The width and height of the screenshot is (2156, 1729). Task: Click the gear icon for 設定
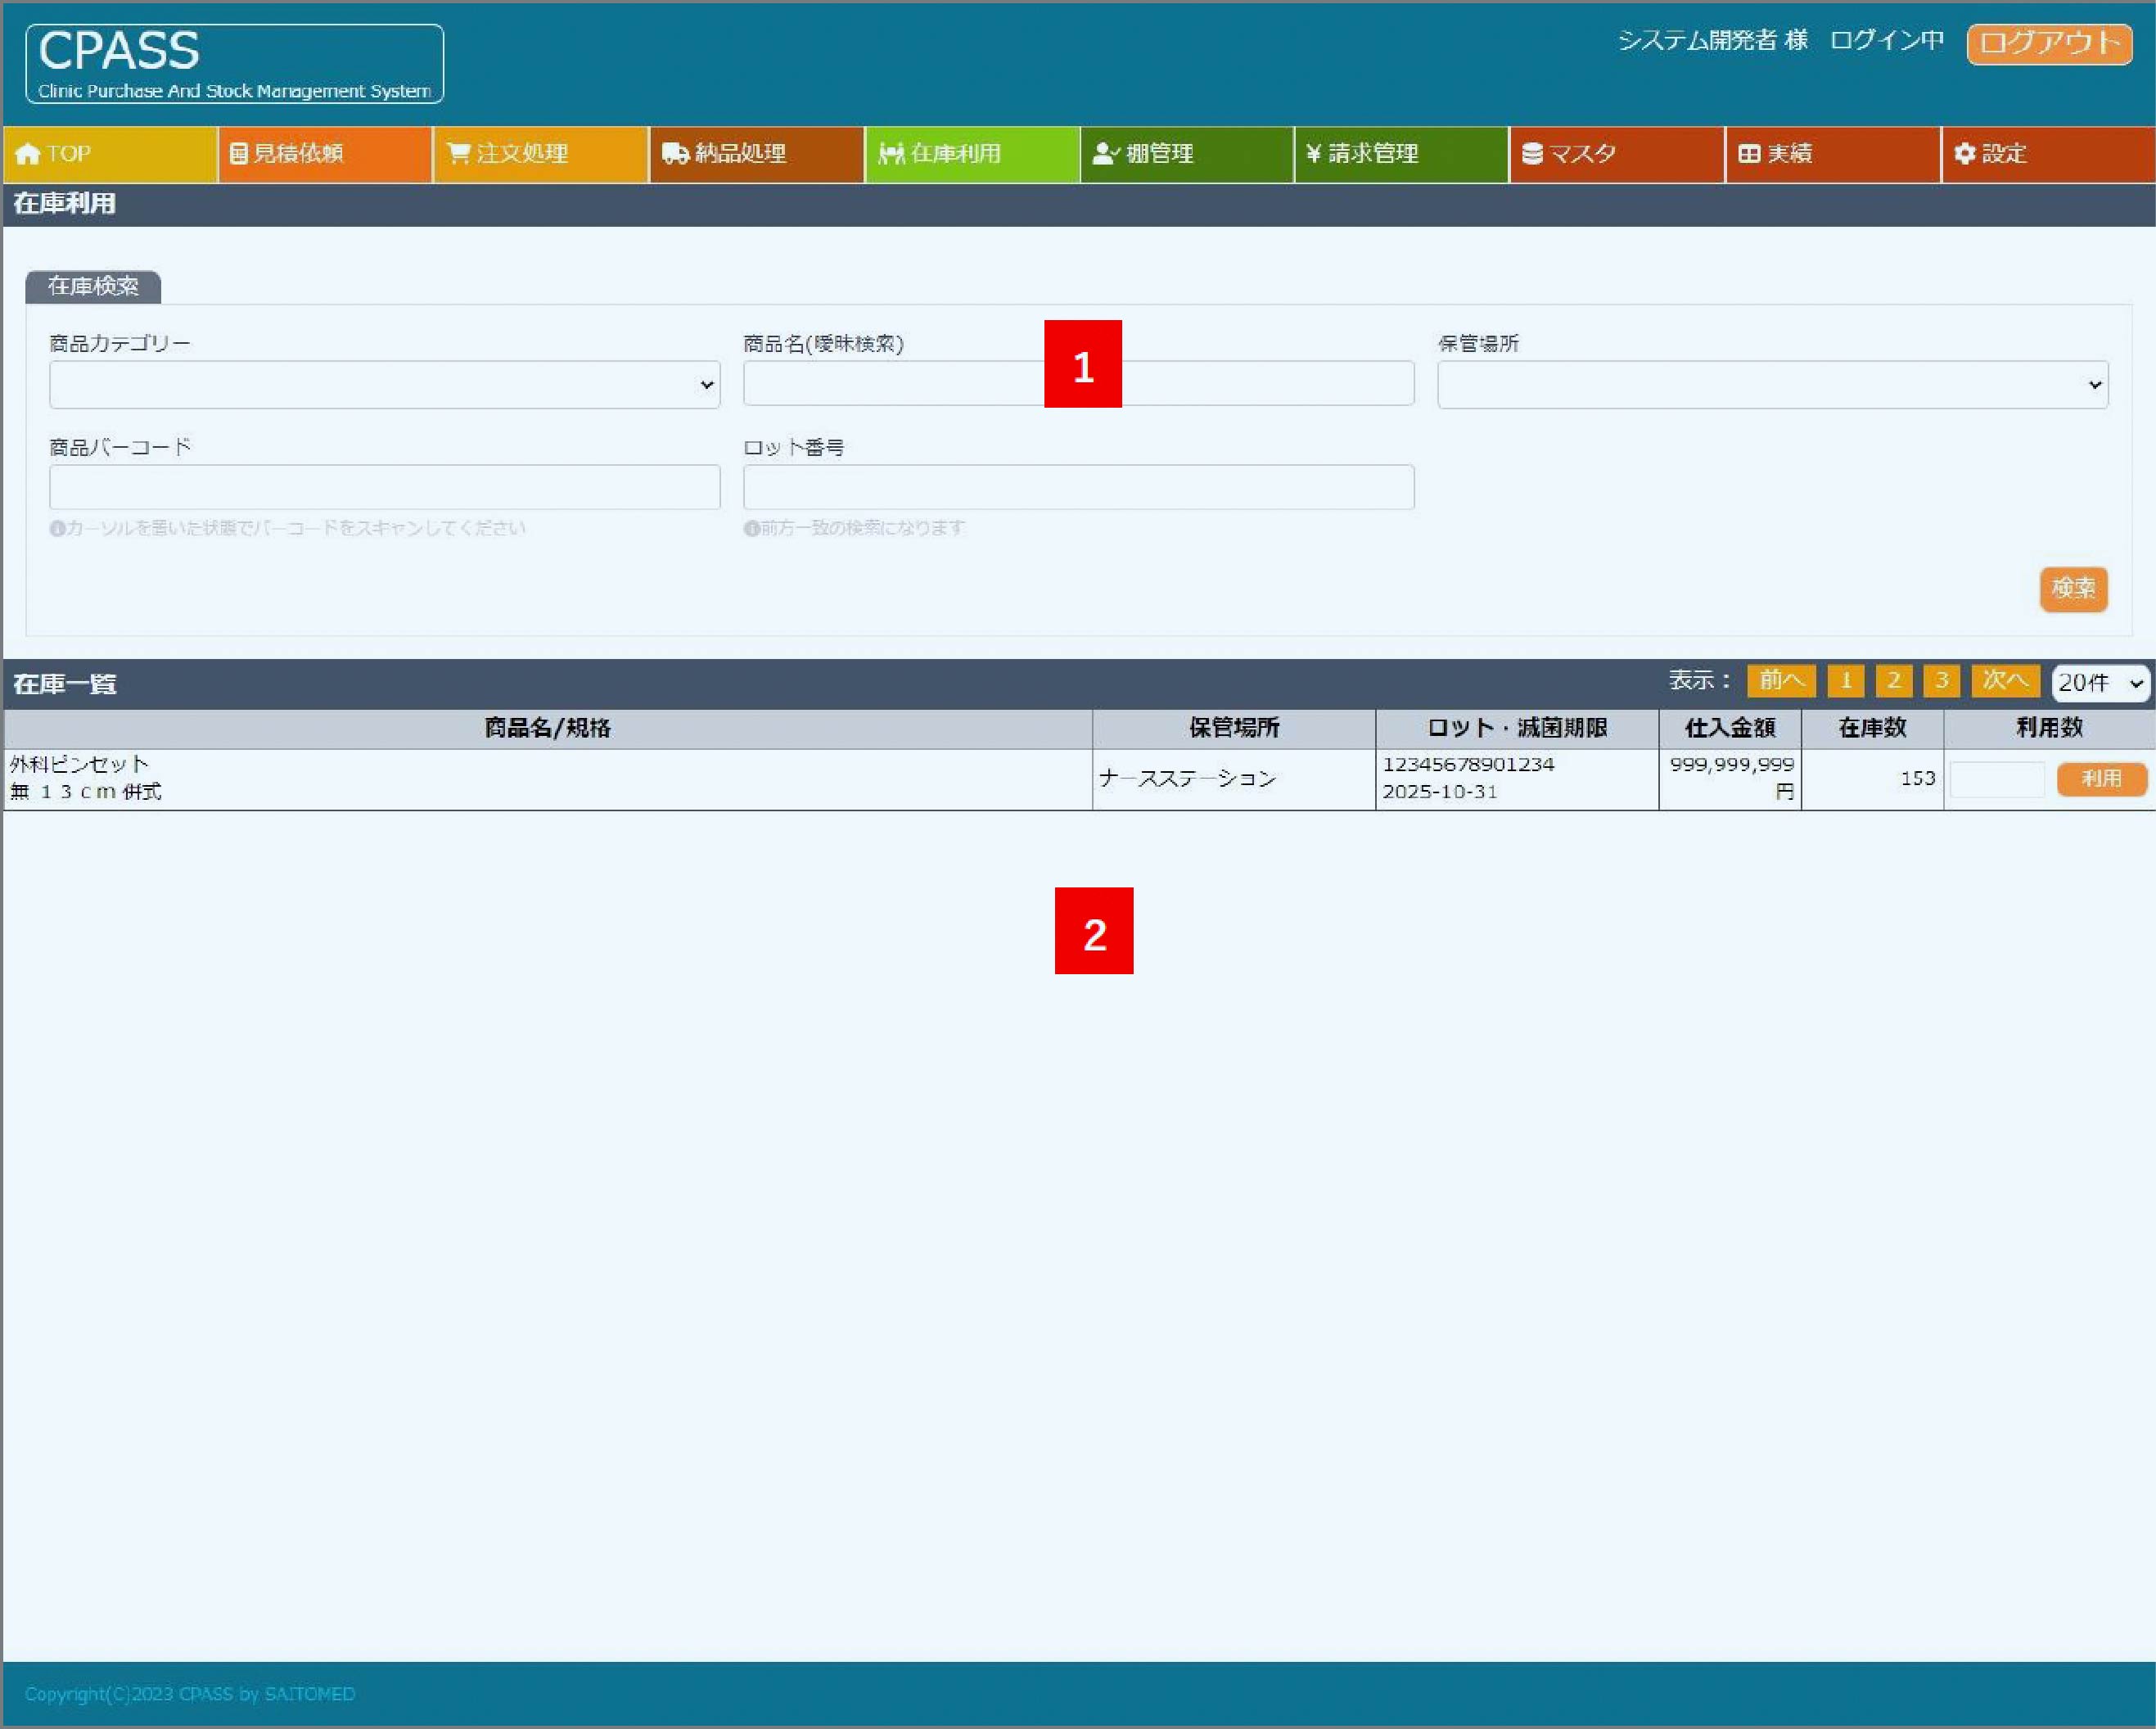pos(1964,154)
